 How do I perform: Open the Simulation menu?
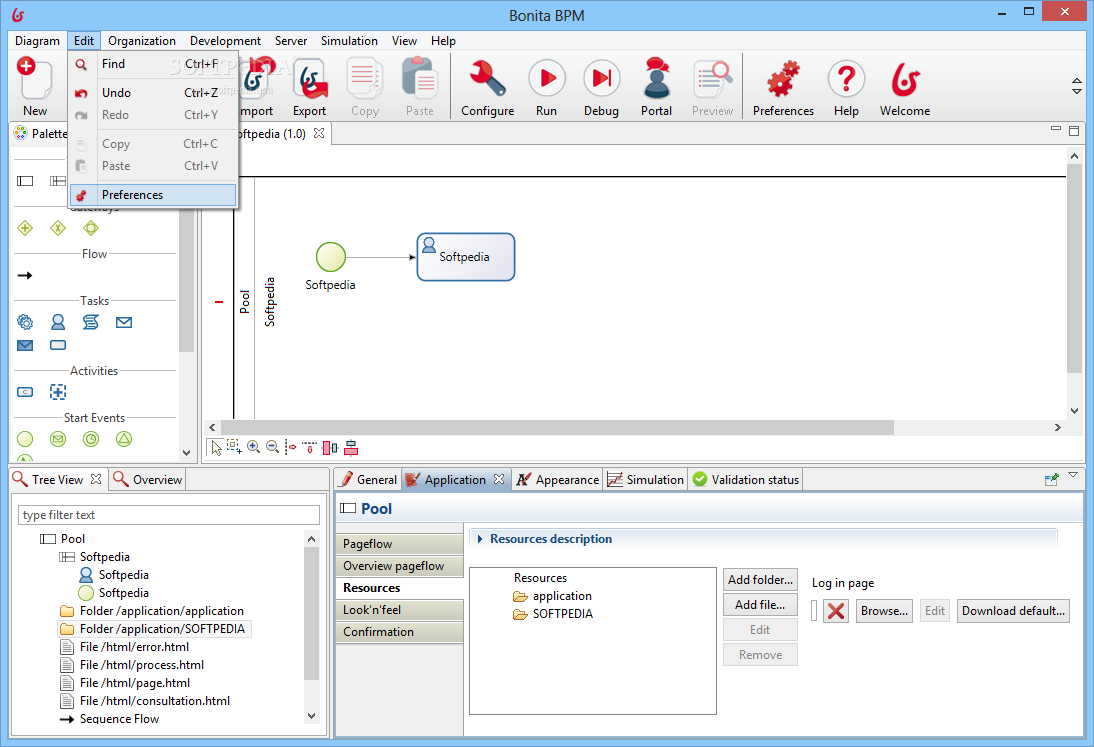point(349,40)
